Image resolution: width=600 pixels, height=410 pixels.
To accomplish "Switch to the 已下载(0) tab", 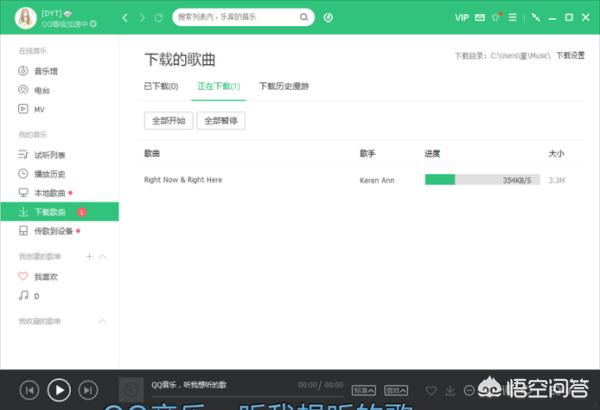I will (x=161, y=87).
